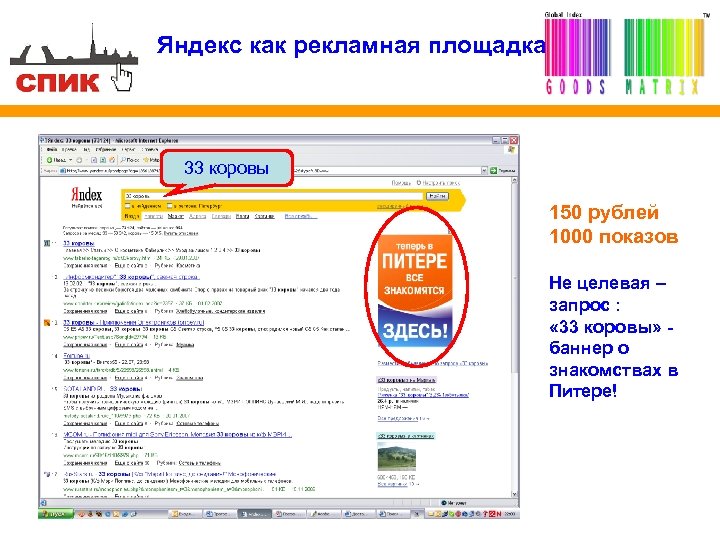Viewport: 720px width, 540px height.
Task: Click the highlighted active taskbar window button
Action: click(x=254, y=514)
